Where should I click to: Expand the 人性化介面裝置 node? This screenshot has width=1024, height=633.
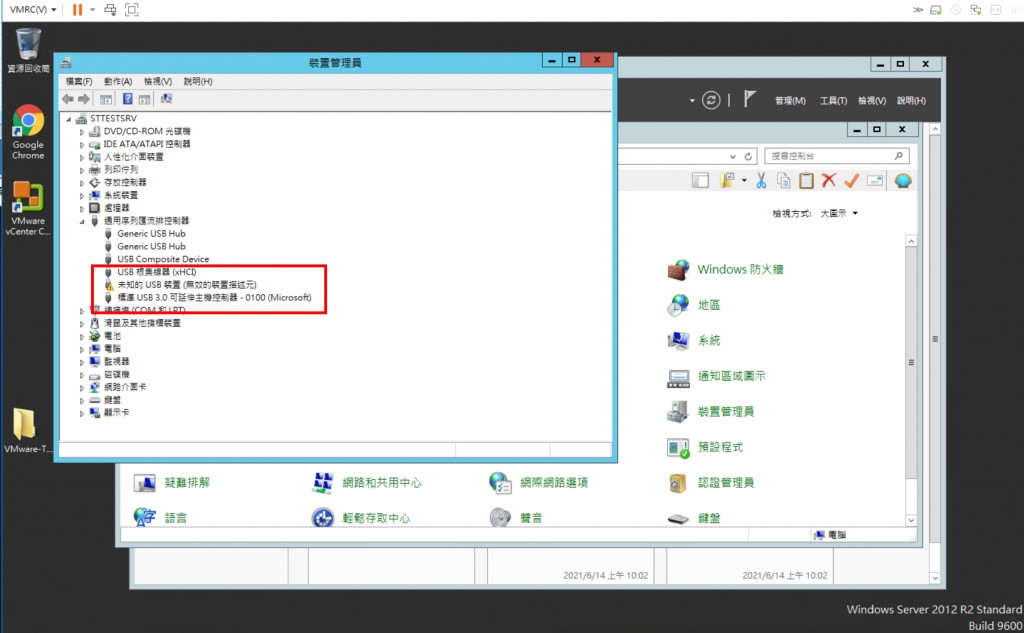(x=82, y=157)
